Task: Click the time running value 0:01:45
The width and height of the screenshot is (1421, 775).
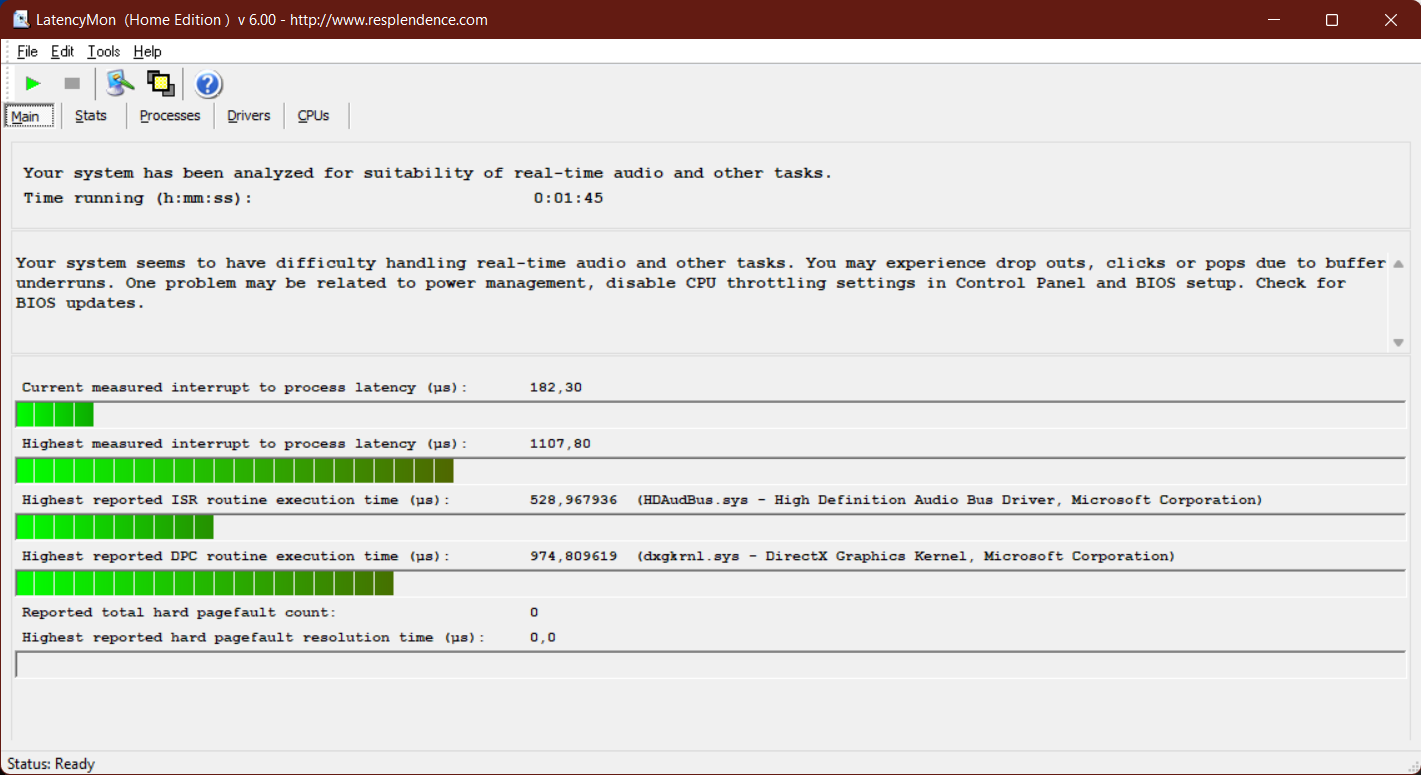Action: point(568,198)
